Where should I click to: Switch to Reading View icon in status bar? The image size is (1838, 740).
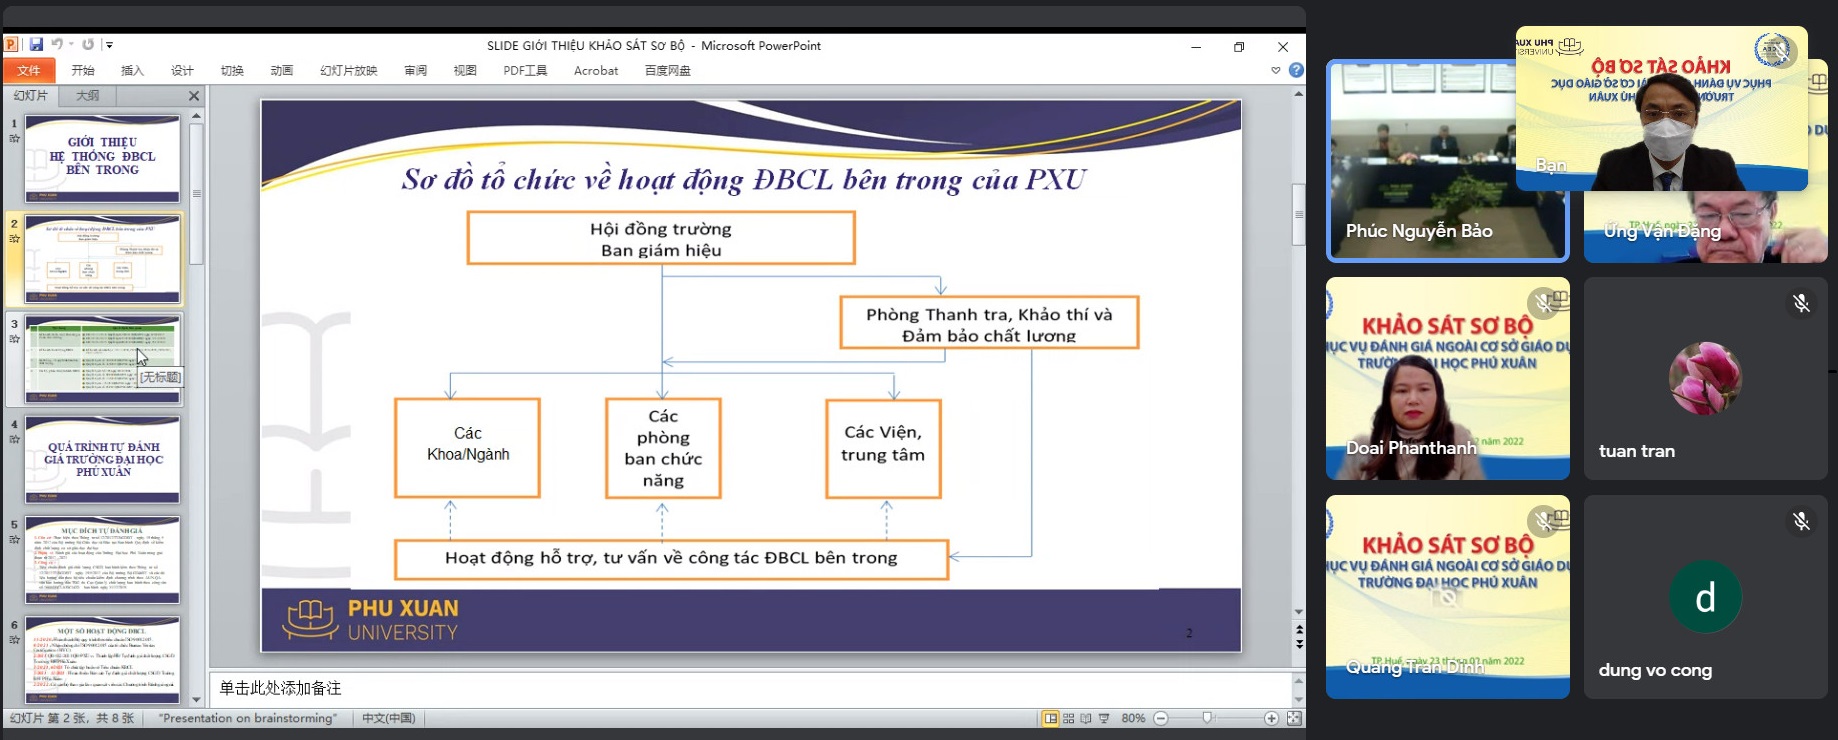1086,718
